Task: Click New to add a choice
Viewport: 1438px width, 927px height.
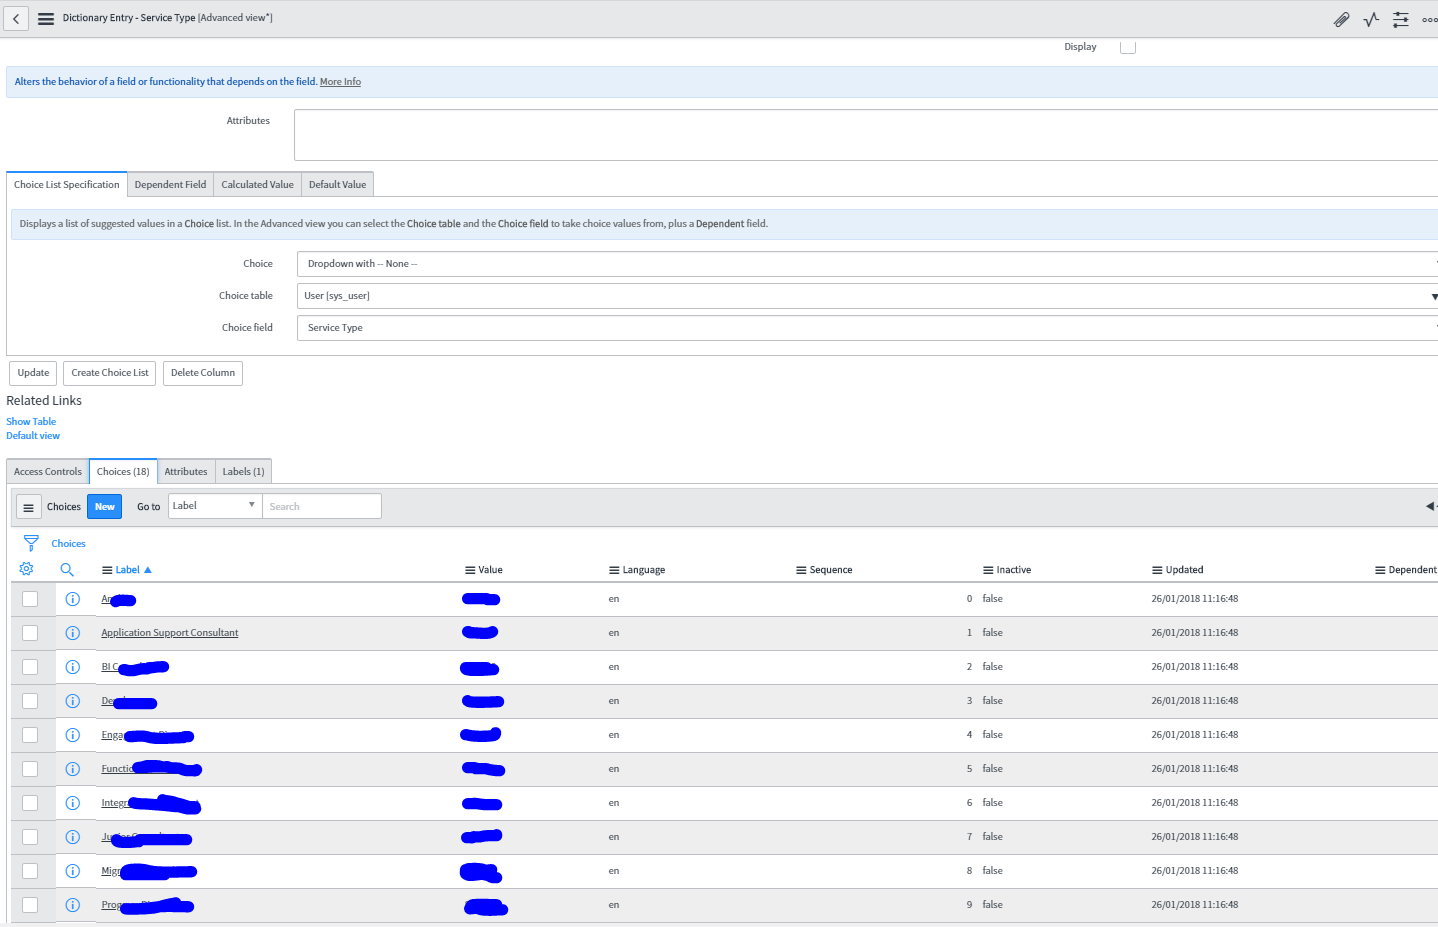Action: coord(105,507)
